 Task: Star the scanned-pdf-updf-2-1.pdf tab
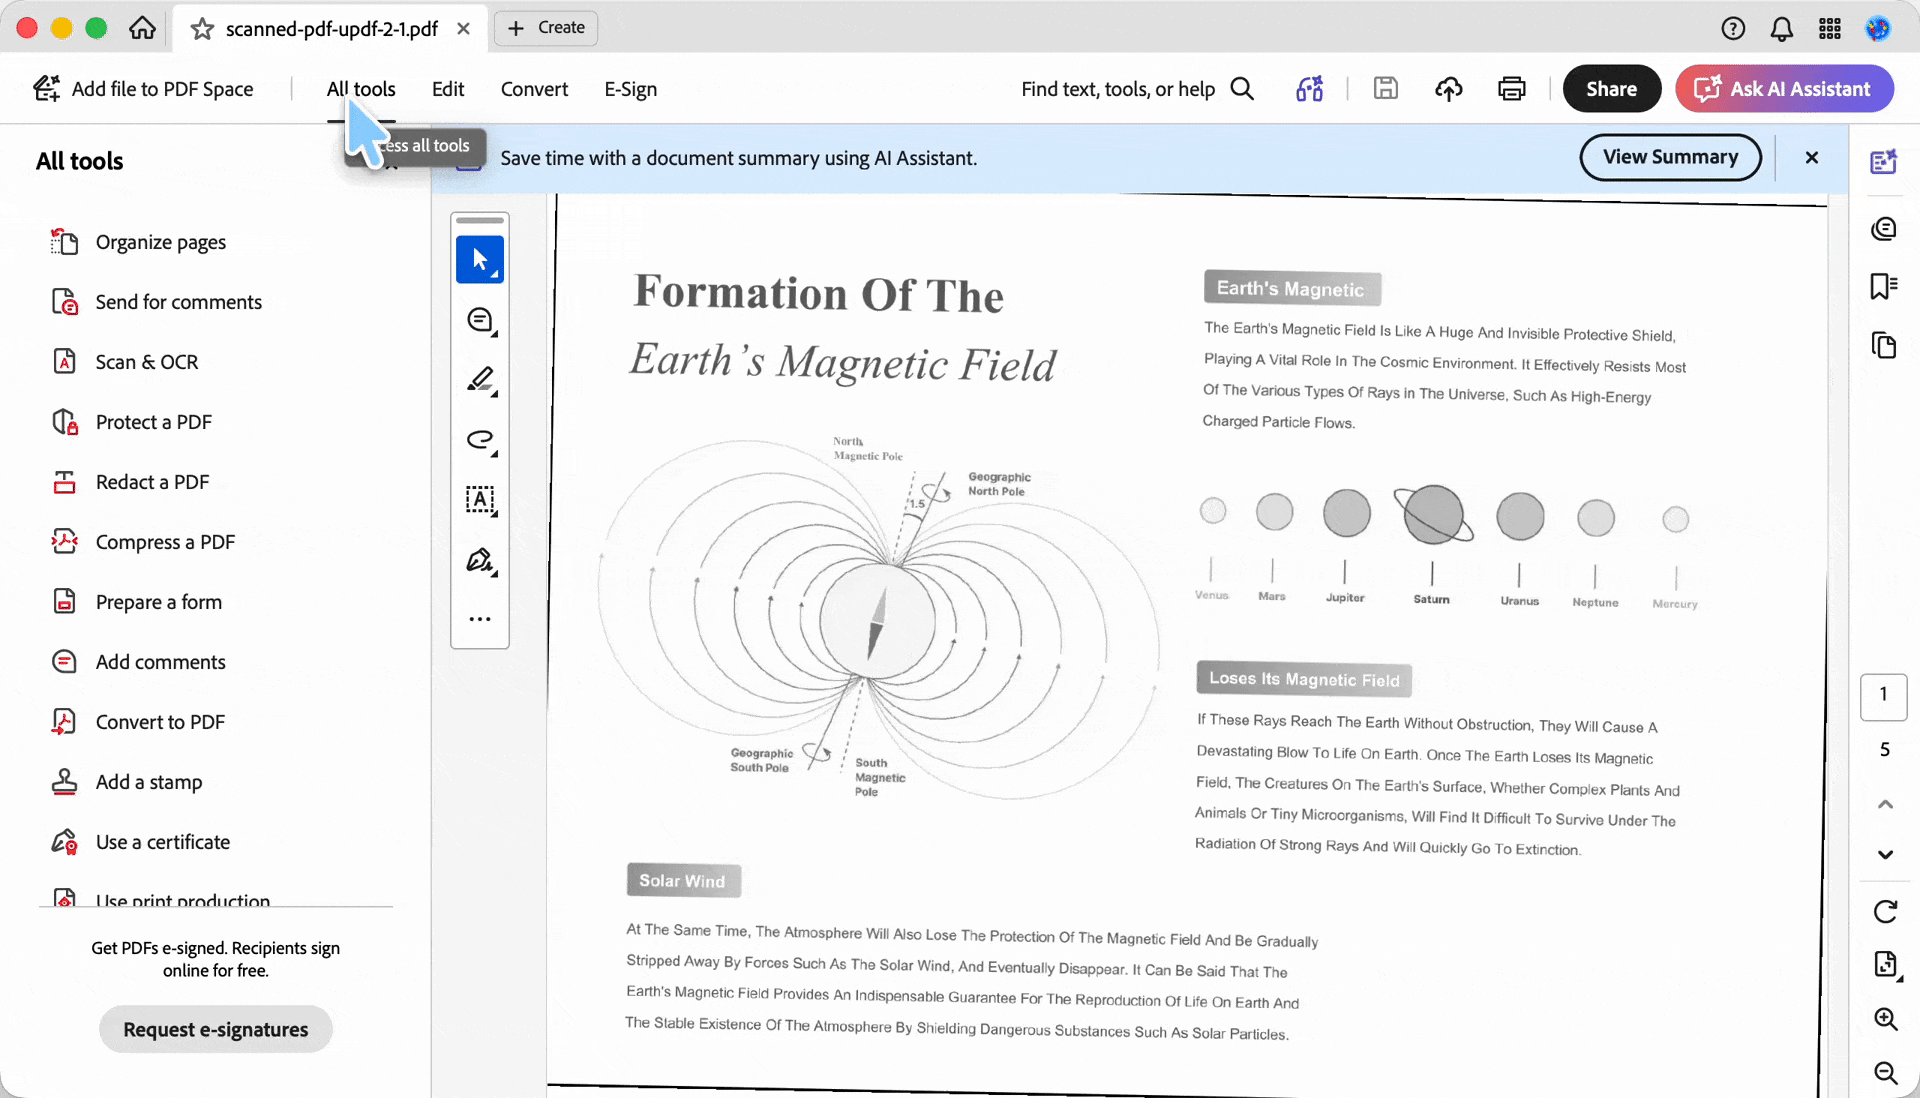(202, 29)
